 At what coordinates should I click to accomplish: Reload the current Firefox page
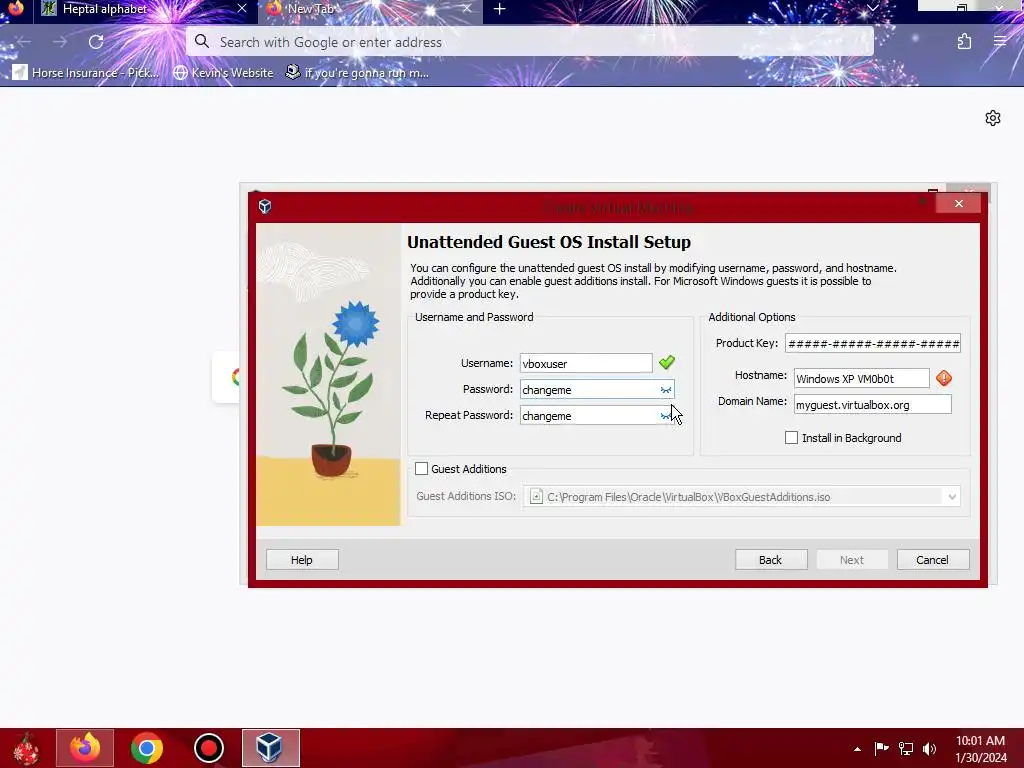coord(96,42)
